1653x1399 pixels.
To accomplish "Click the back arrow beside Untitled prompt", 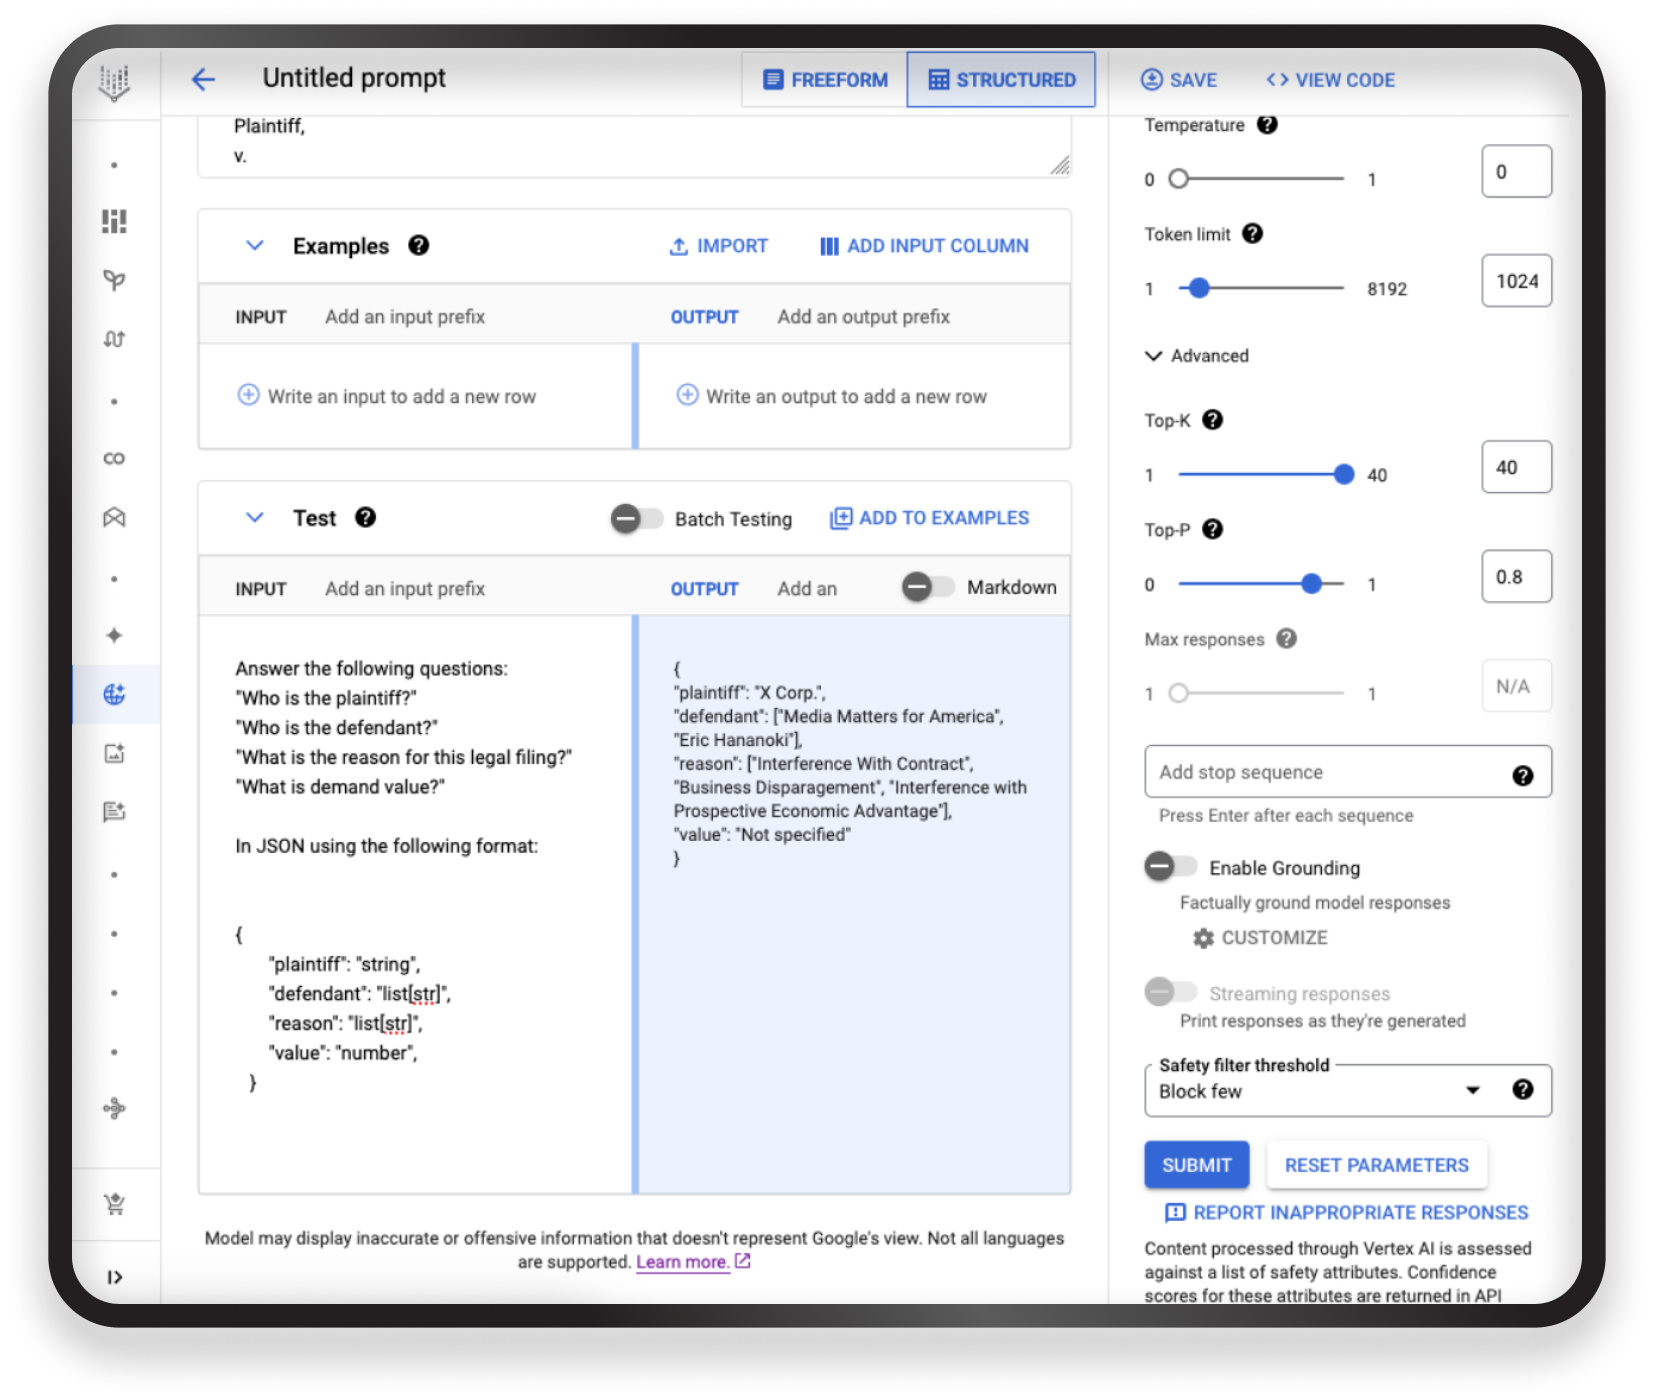I will pyautogui.click(x=203, y=80).
